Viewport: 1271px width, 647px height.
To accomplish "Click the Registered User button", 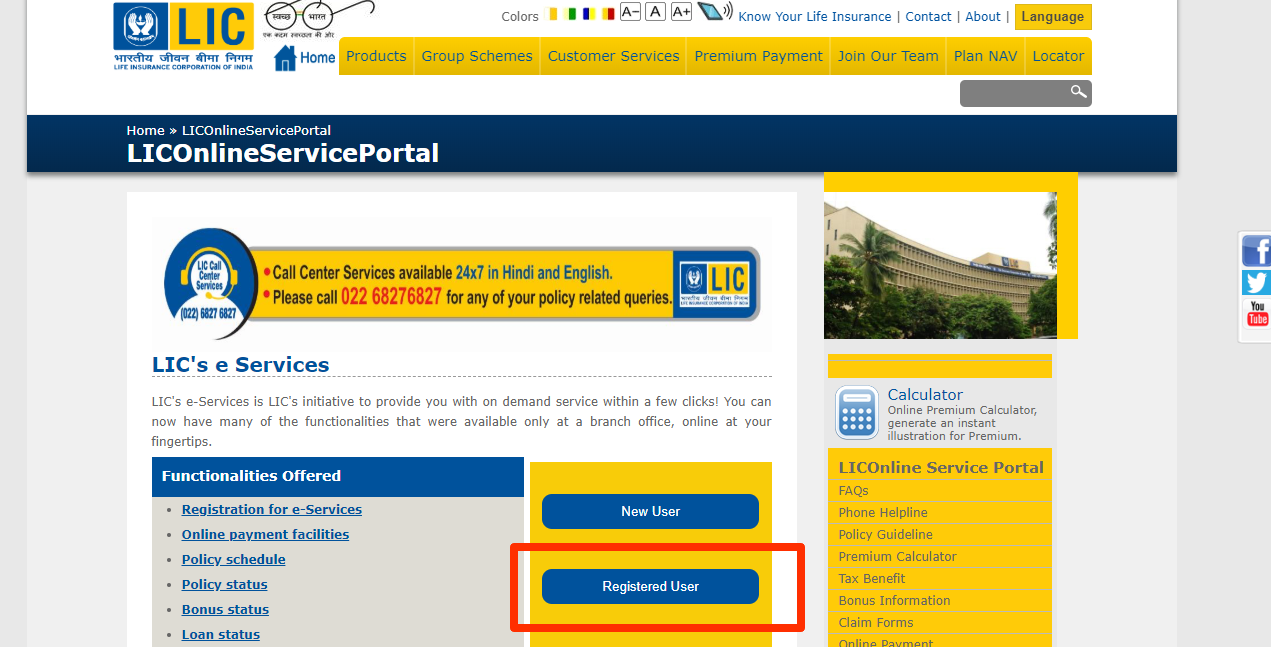I will (x=650, y=587).
